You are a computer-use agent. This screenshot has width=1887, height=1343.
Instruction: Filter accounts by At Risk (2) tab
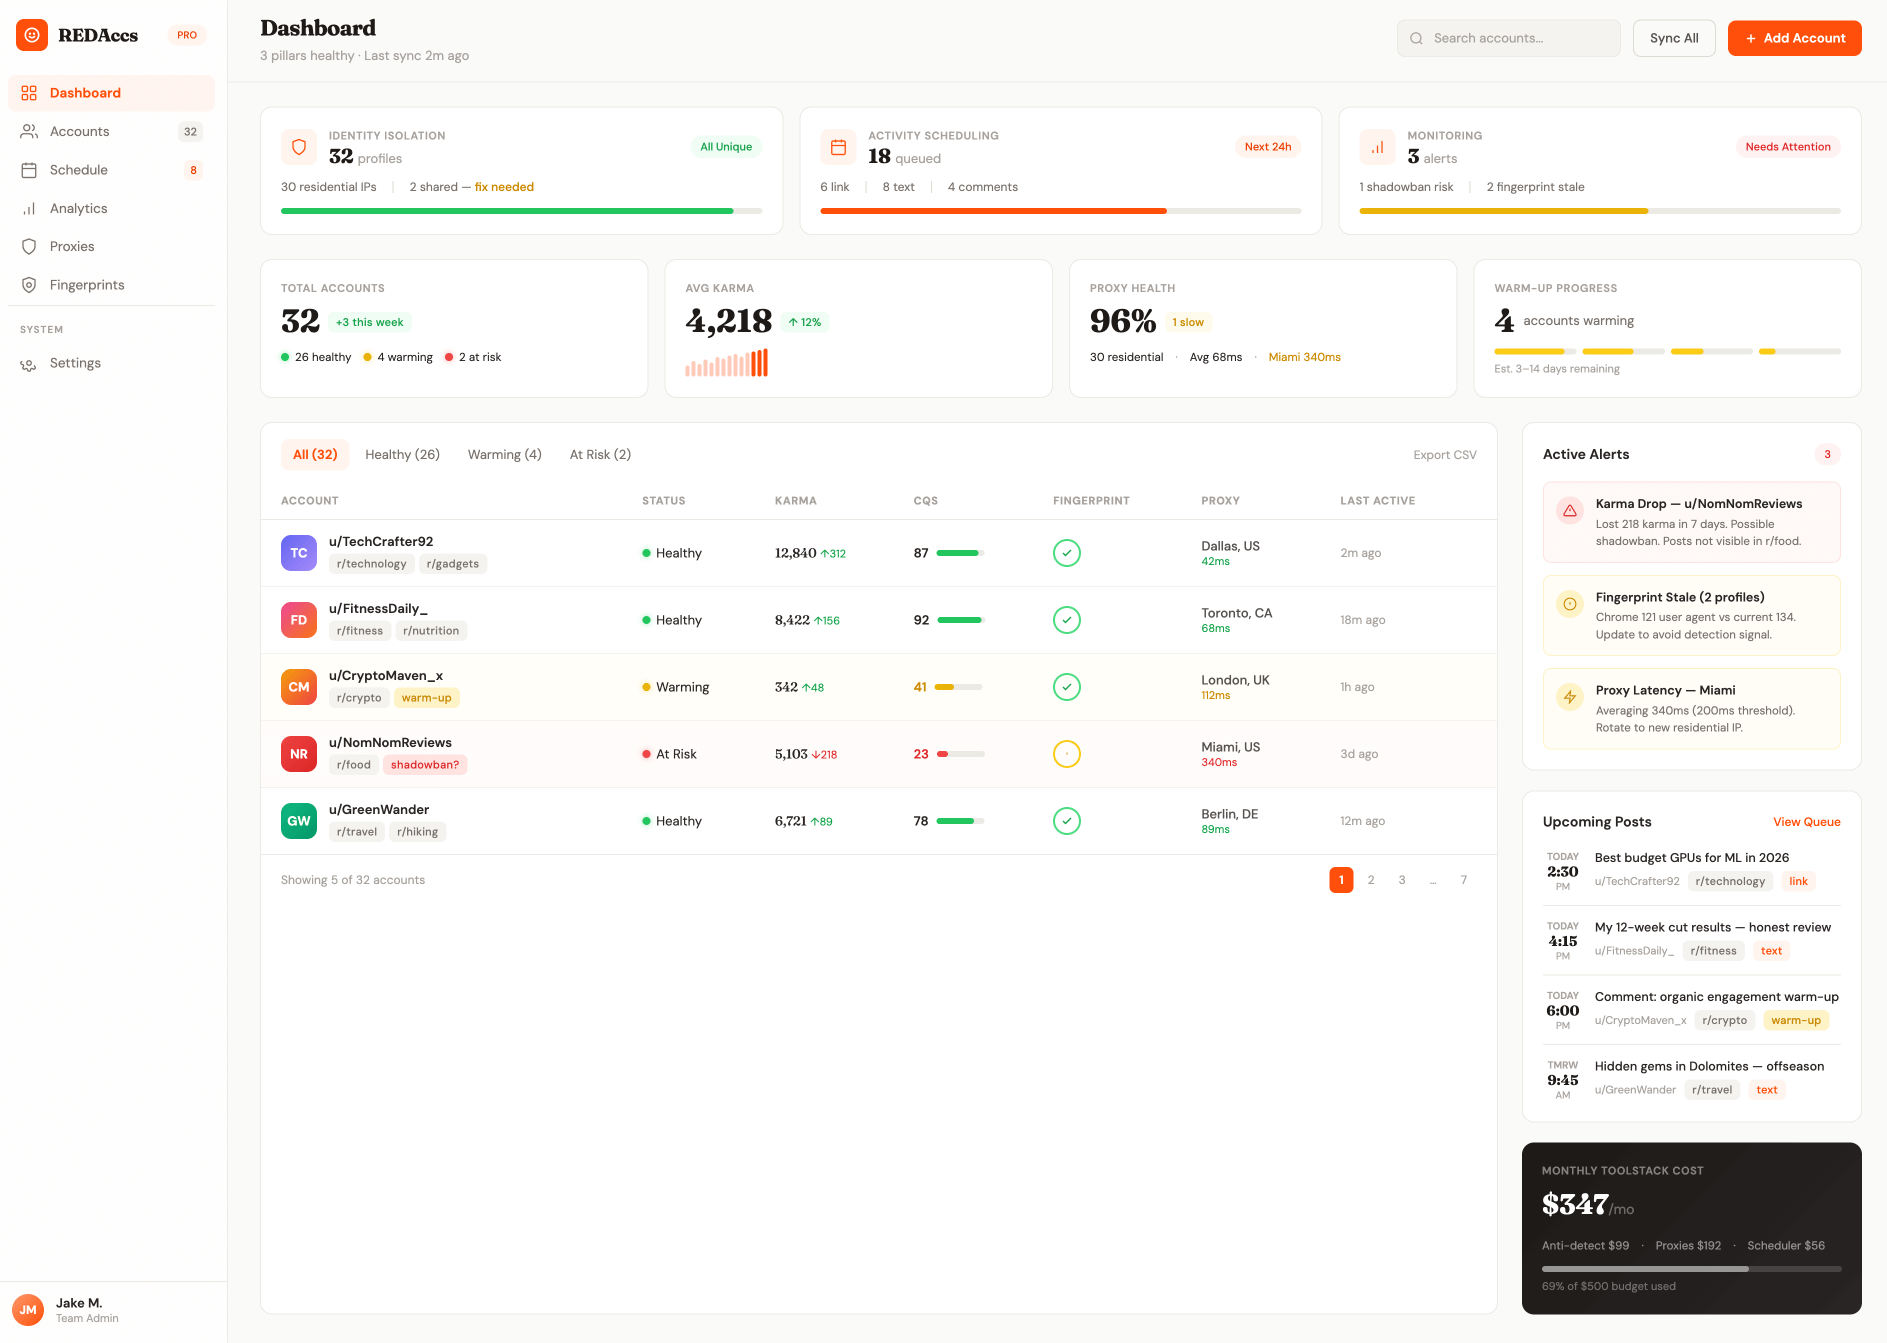pos(600,455)
